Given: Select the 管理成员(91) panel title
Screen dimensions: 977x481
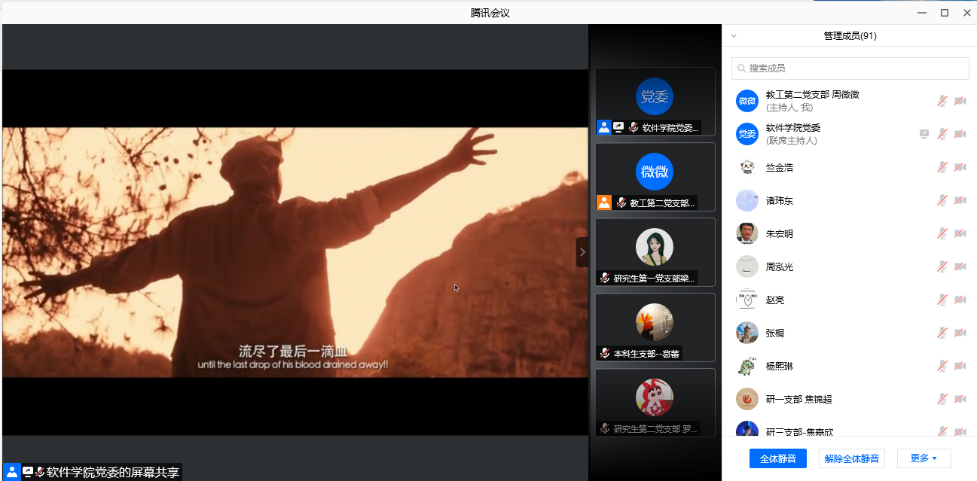Looking at the screenshot, I should [850, 36].
